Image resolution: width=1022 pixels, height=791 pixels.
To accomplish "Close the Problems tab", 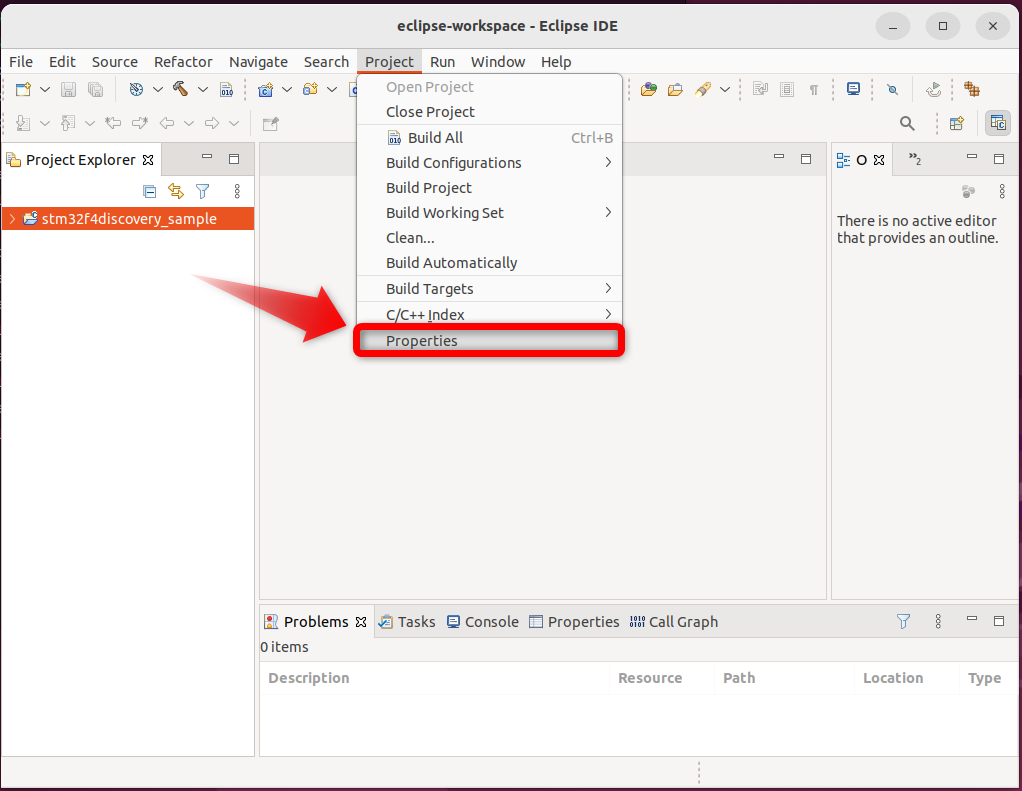I will 361,622.
